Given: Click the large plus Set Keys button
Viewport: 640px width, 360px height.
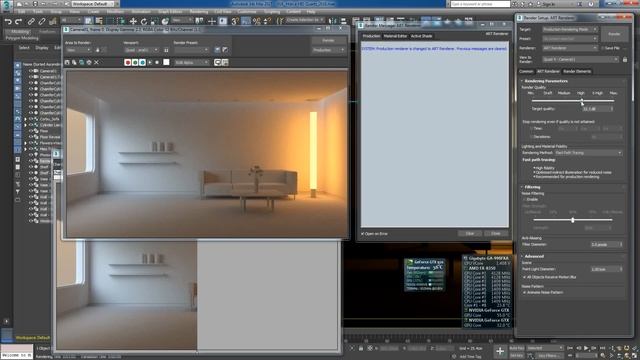Looking at the screenshot, I should (500, 351).
